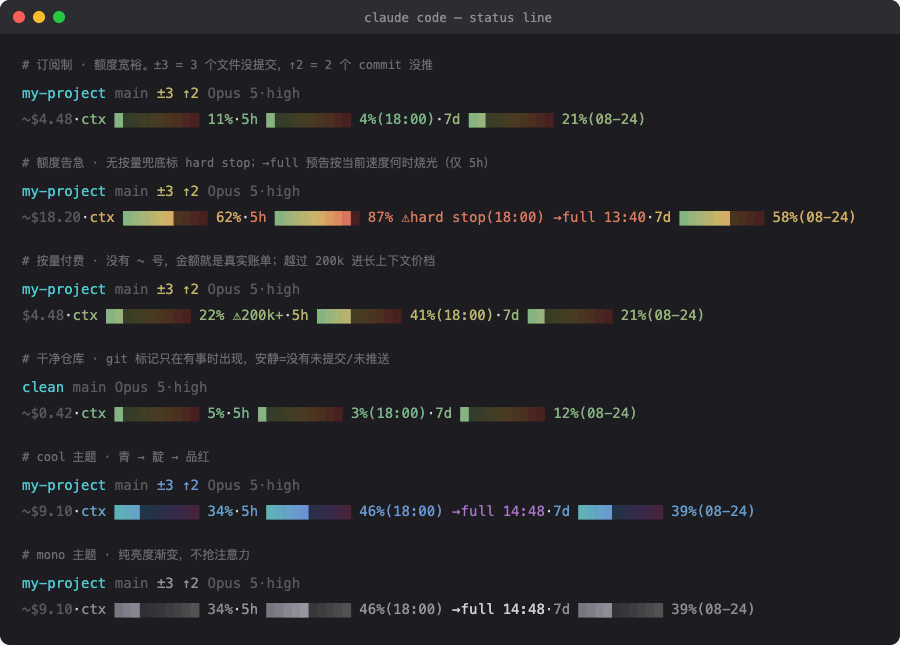
Task: Click the cost value '~$0.42'
Action: pos(47,413)
